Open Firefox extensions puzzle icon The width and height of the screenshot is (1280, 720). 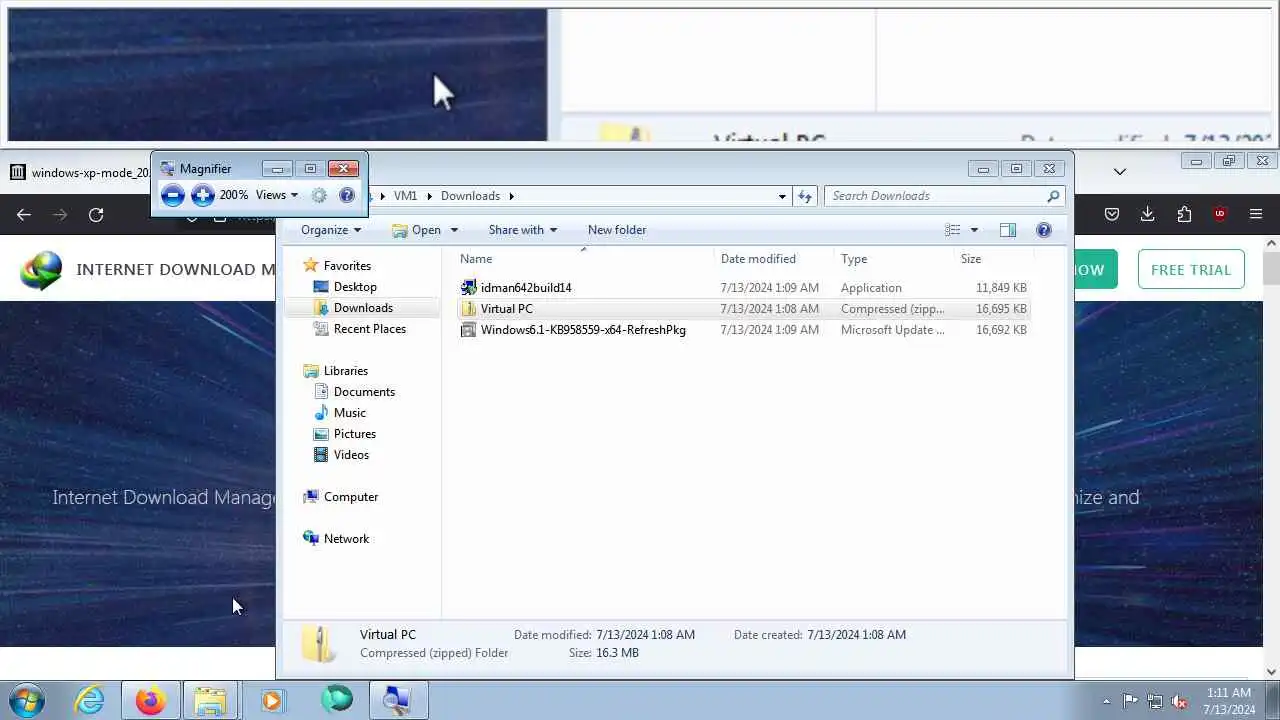pyautogui.click(x=1184, y=214)
